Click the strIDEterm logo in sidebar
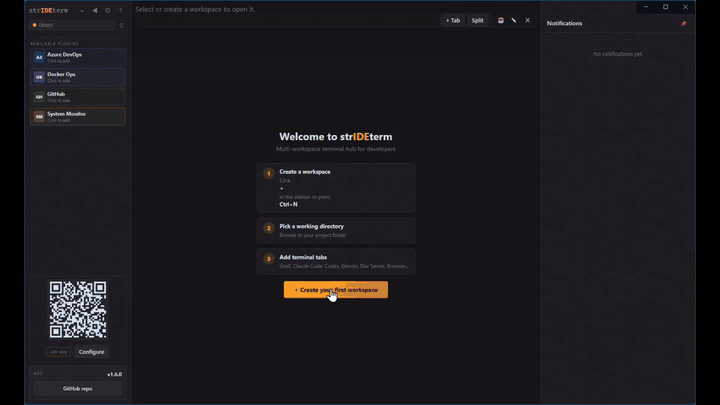 pyautogui.click(x=48, y=11)
